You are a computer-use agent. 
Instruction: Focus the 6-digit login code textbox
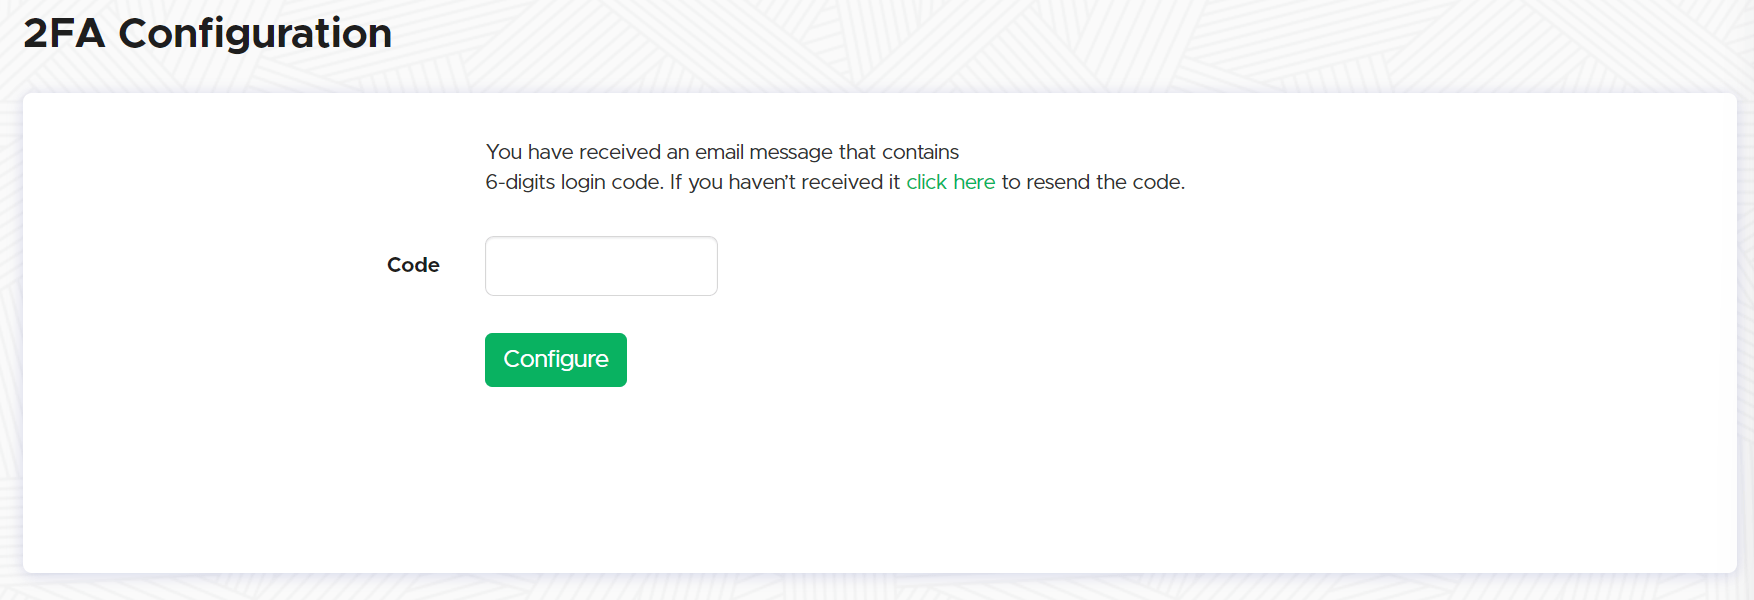pos(601,266)
